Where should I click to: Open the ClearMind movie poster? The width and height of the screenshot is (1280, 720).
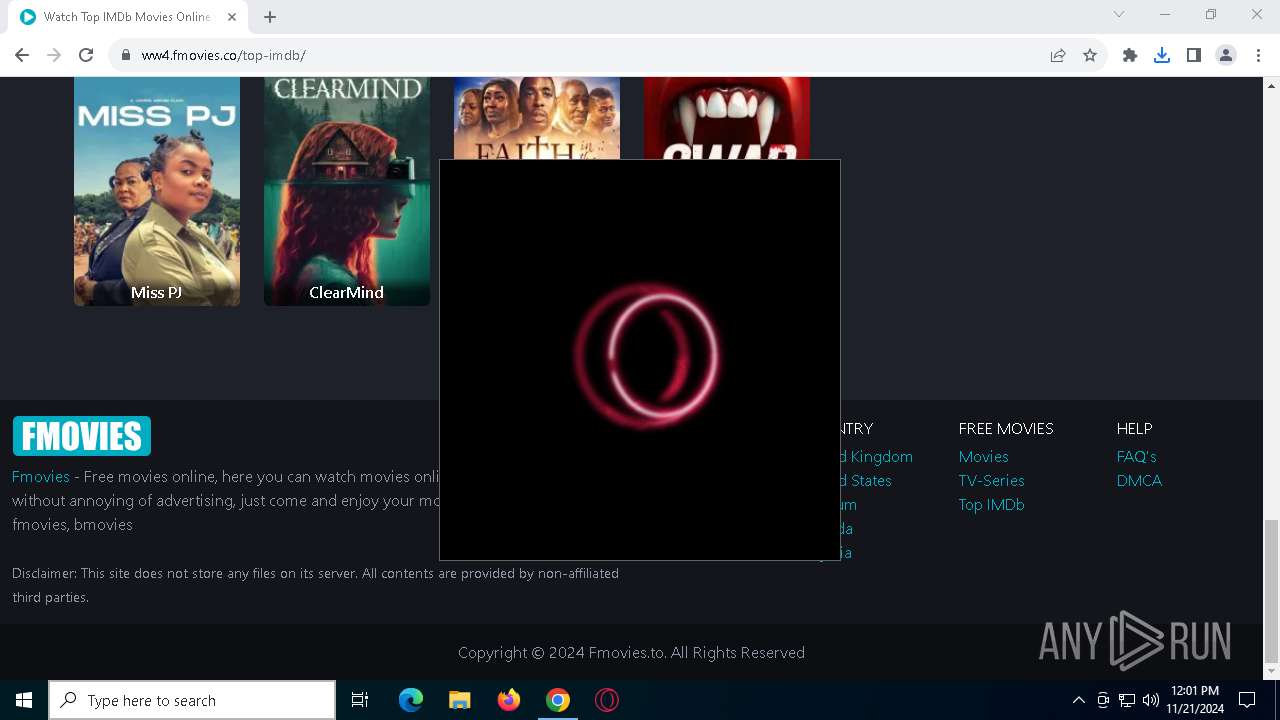pyautogui.click(x=347, y=191)
